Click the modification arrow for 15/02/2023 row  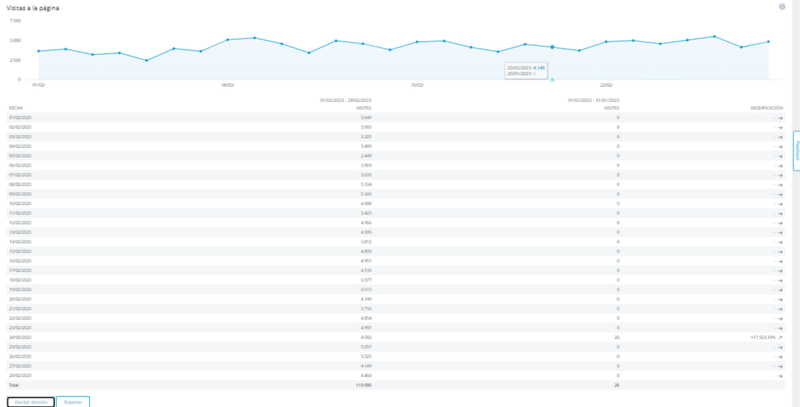pos(779,251)
